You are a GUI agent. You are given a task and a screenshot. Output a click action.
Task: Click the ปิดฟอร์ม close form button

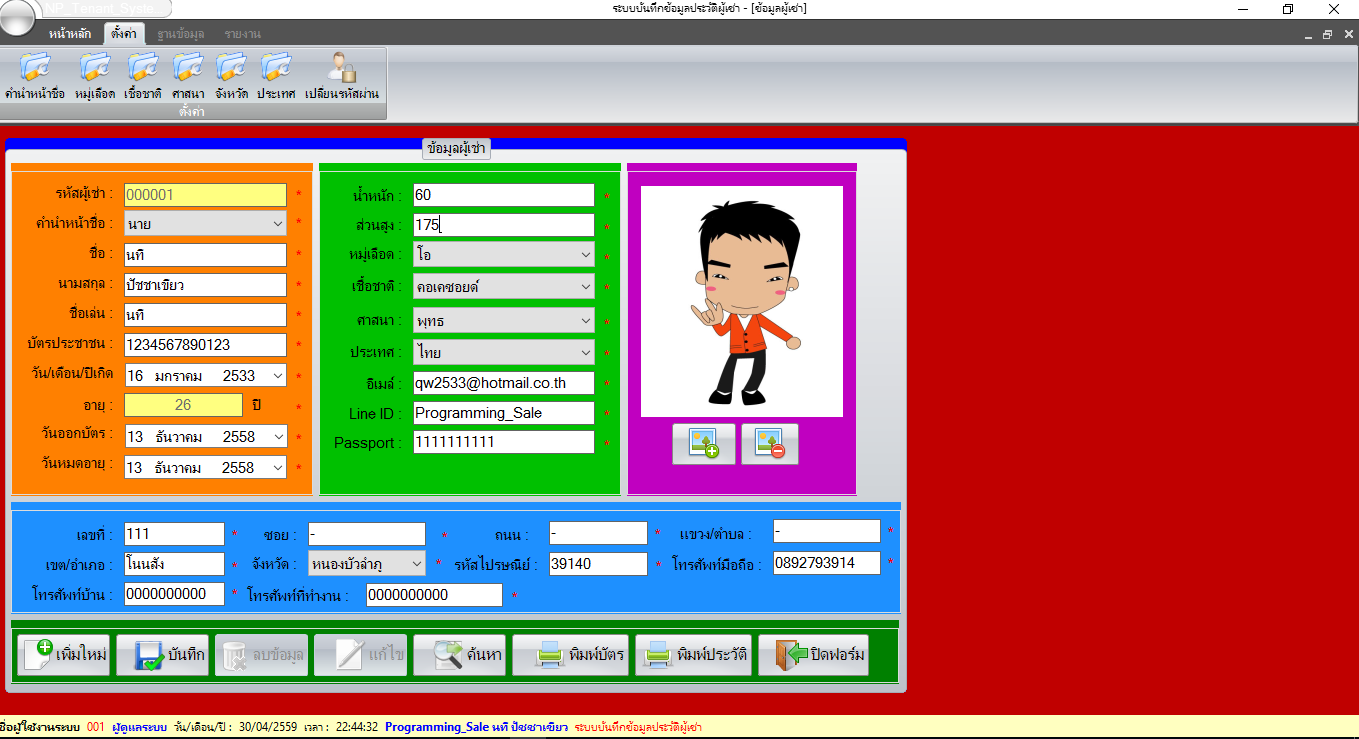tap(812, 655)
